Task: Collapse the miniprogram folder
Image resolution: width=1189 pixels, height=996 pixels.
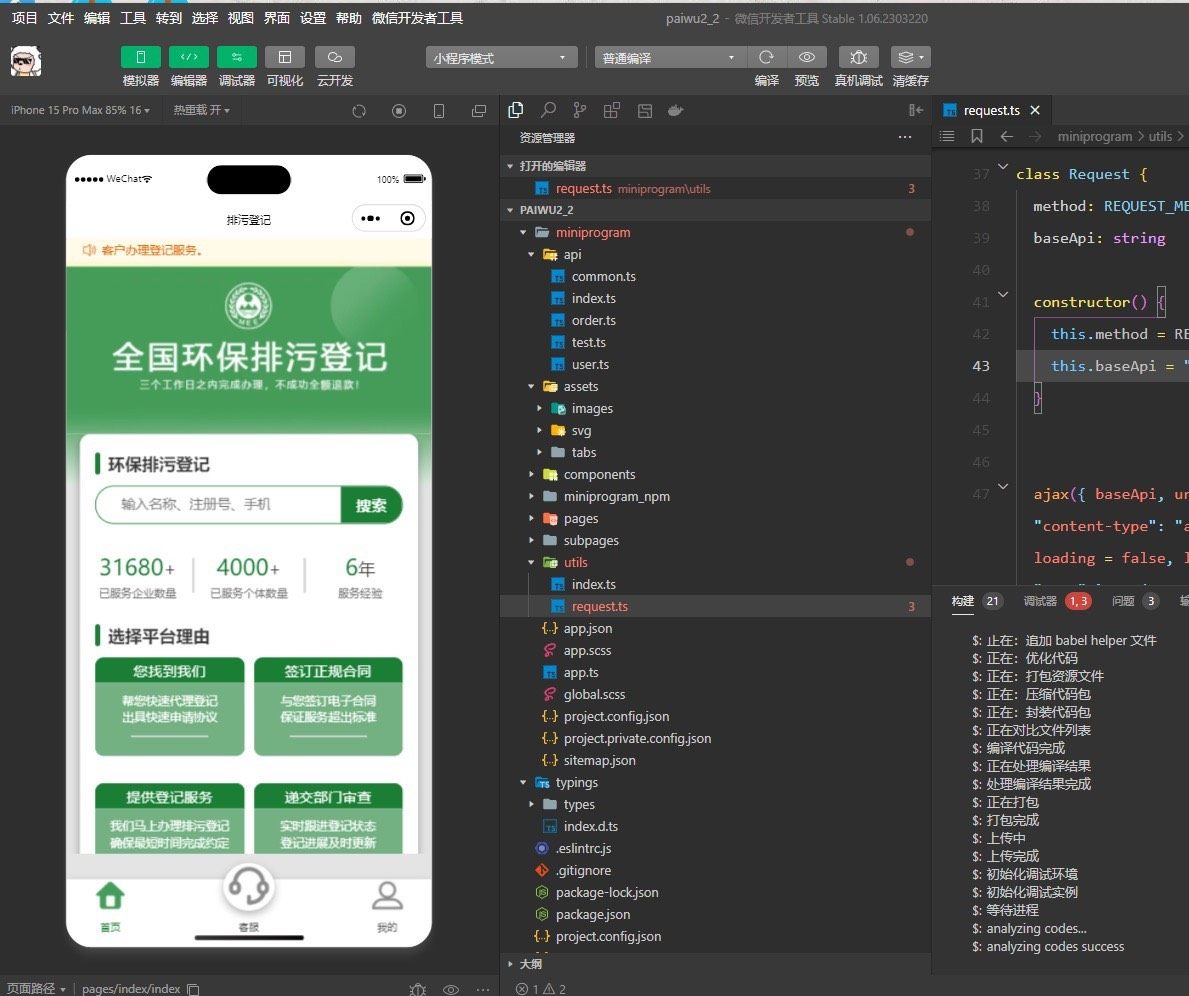Action: point(523,232)
